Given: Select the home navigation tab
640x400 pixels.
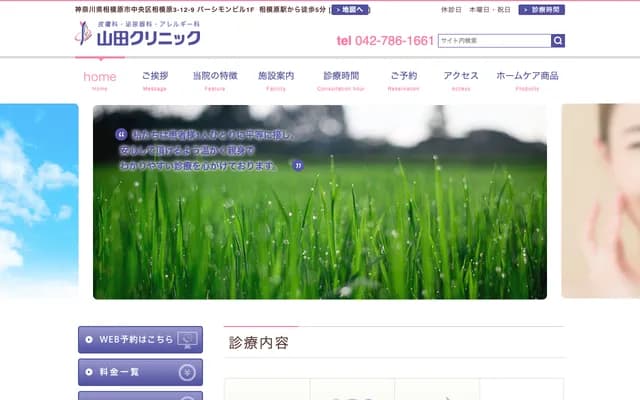Looking at the screenshot, I should [x=100, y=80].
